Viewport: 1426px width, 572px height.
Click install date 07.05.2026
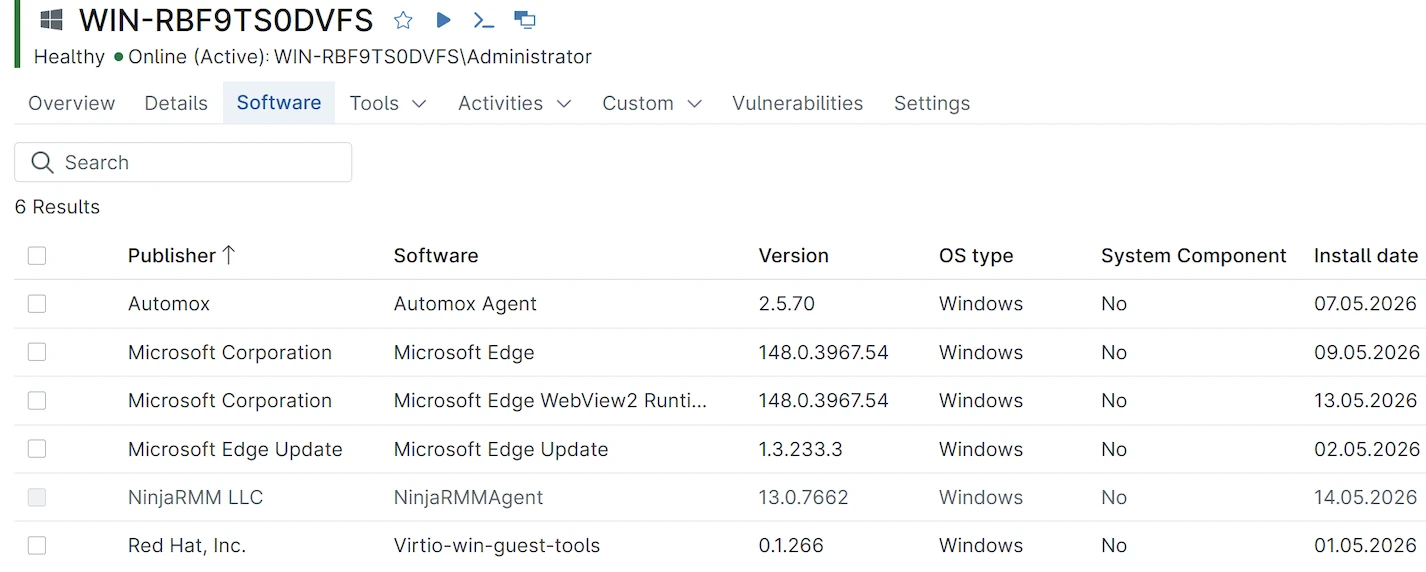point(1366,304)
